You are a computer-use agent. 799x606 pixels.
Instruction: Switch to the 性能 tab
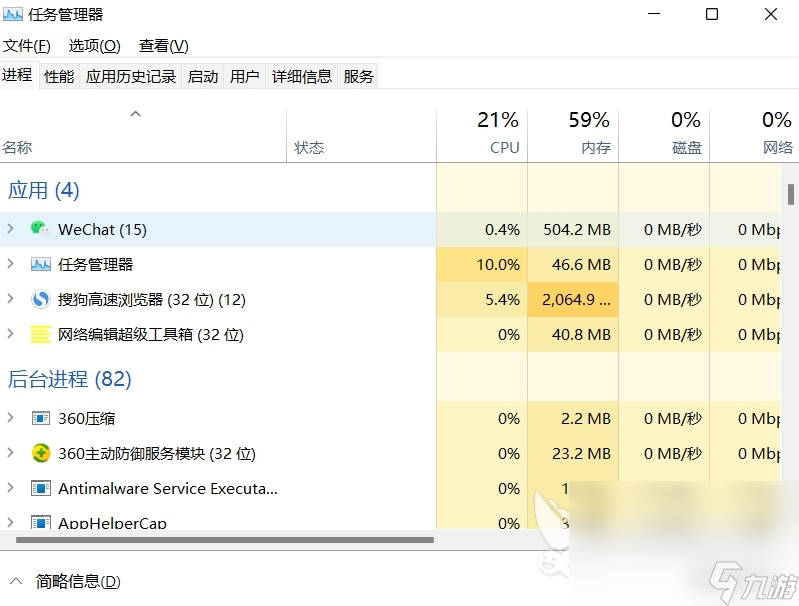59,76
